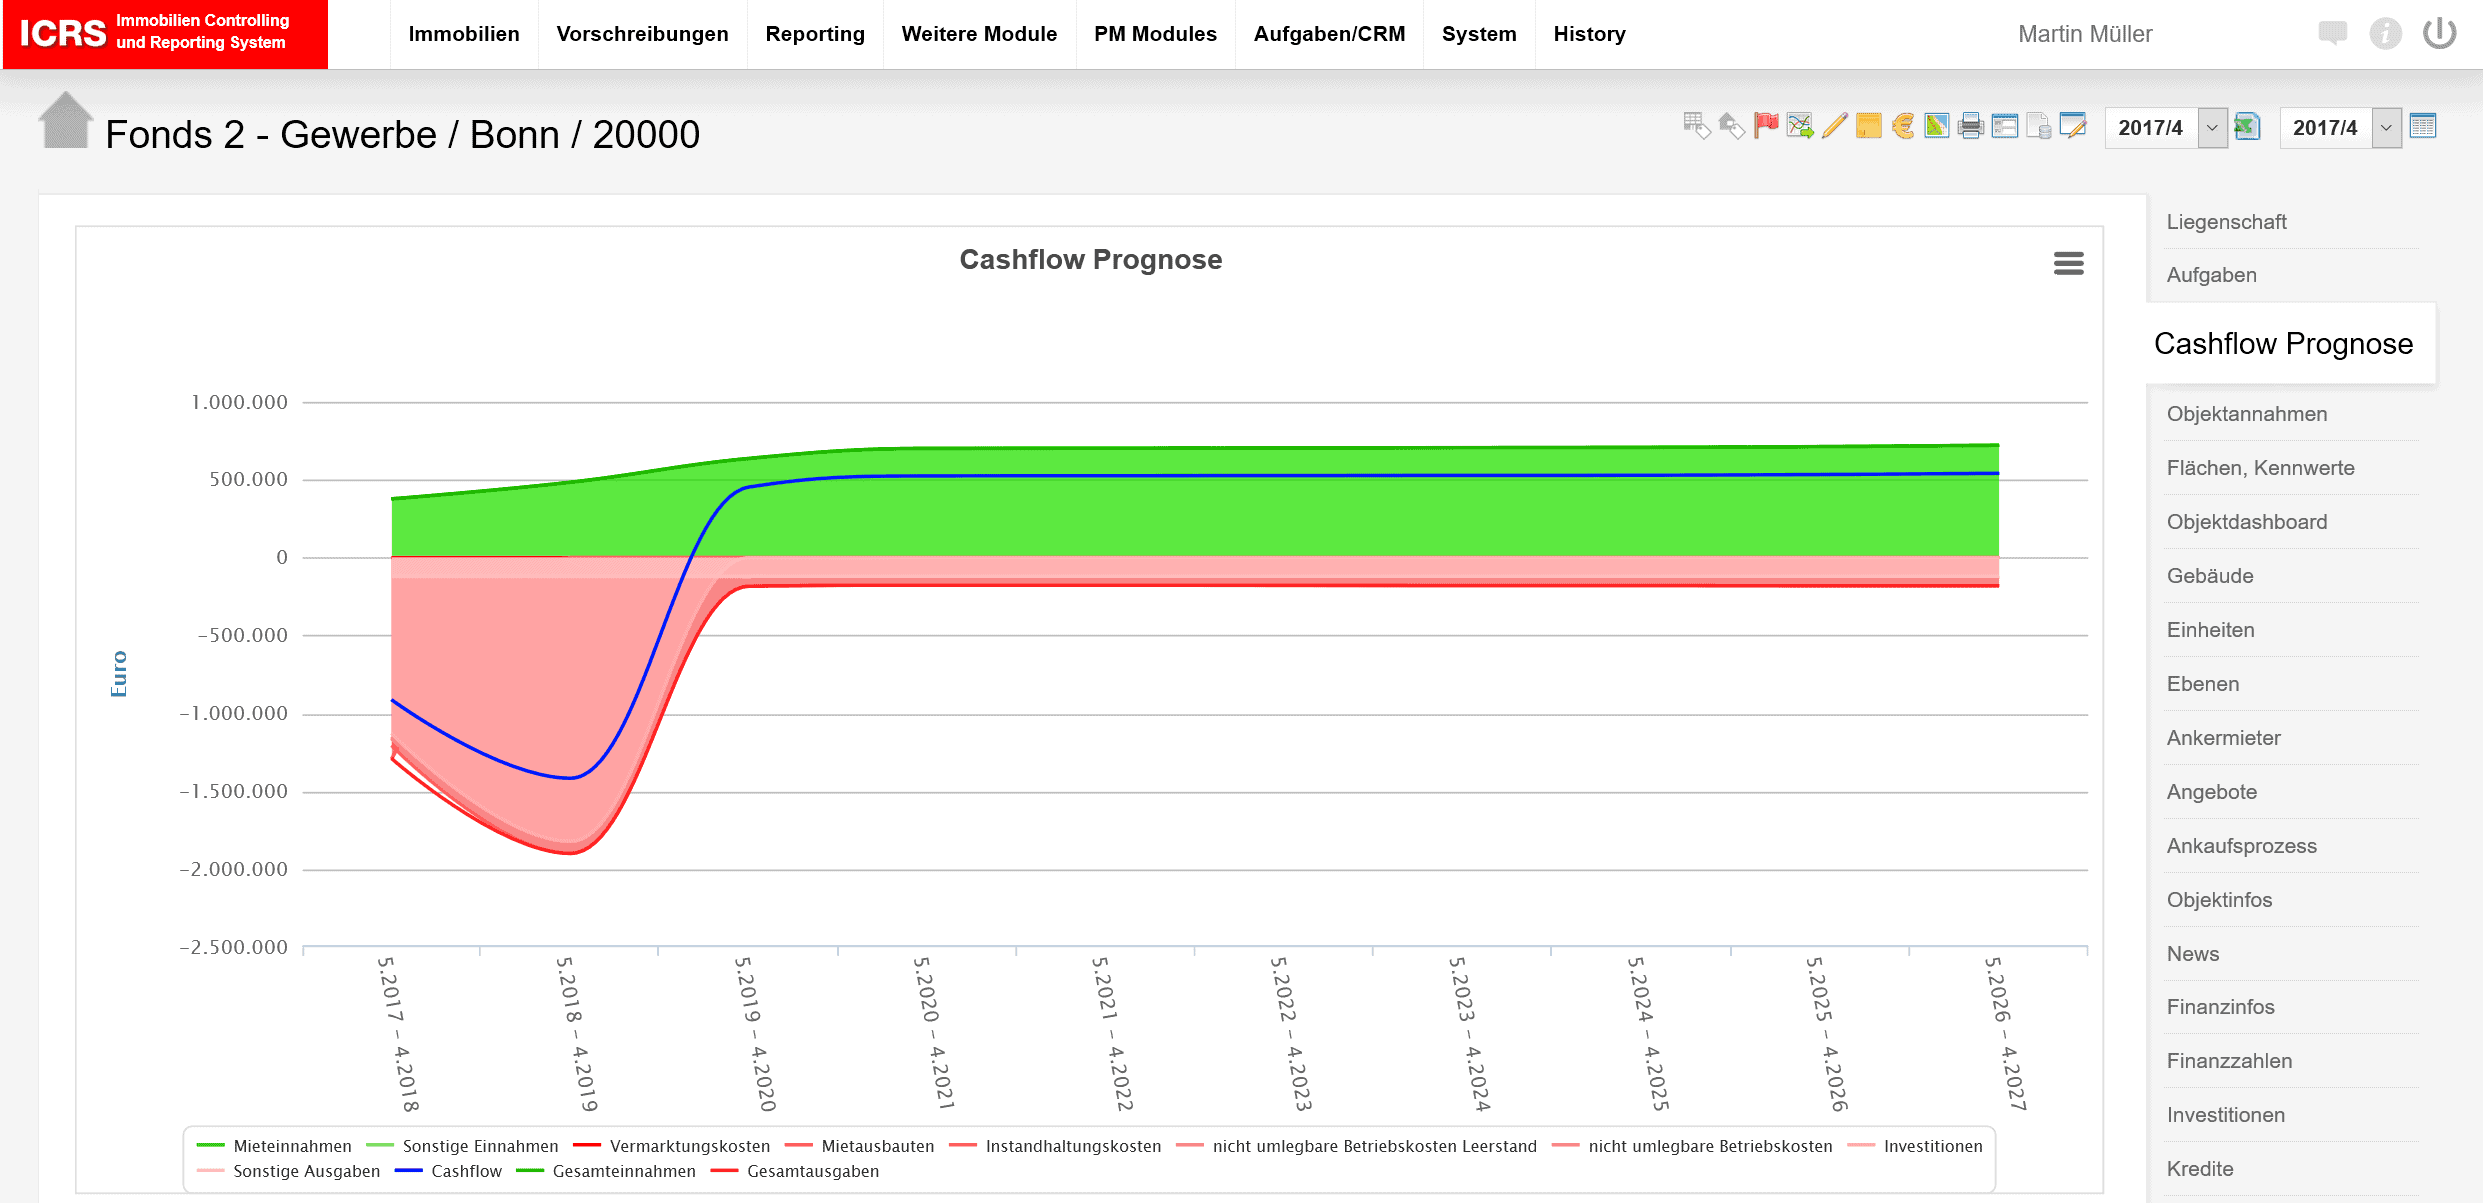Click the red flag icon in toolbar
Screen dimensions: 2483x1203
point(1766,126)
